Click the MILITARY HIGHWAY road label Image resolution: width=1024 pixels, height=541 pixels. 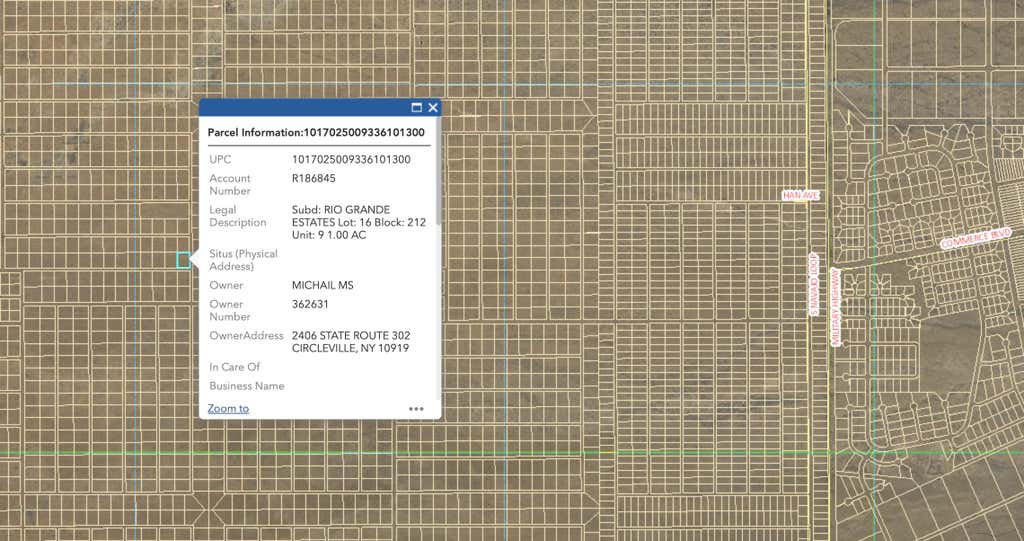pyautogui.click(x=835, y=306)
